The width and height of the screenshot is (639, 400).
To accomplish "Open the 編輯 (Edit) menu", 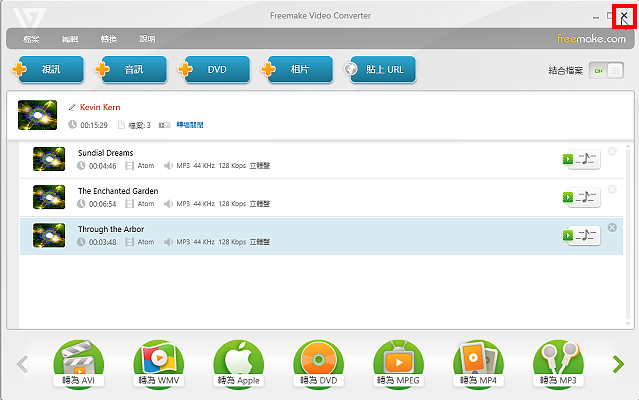I will click(x=70, y=39).
